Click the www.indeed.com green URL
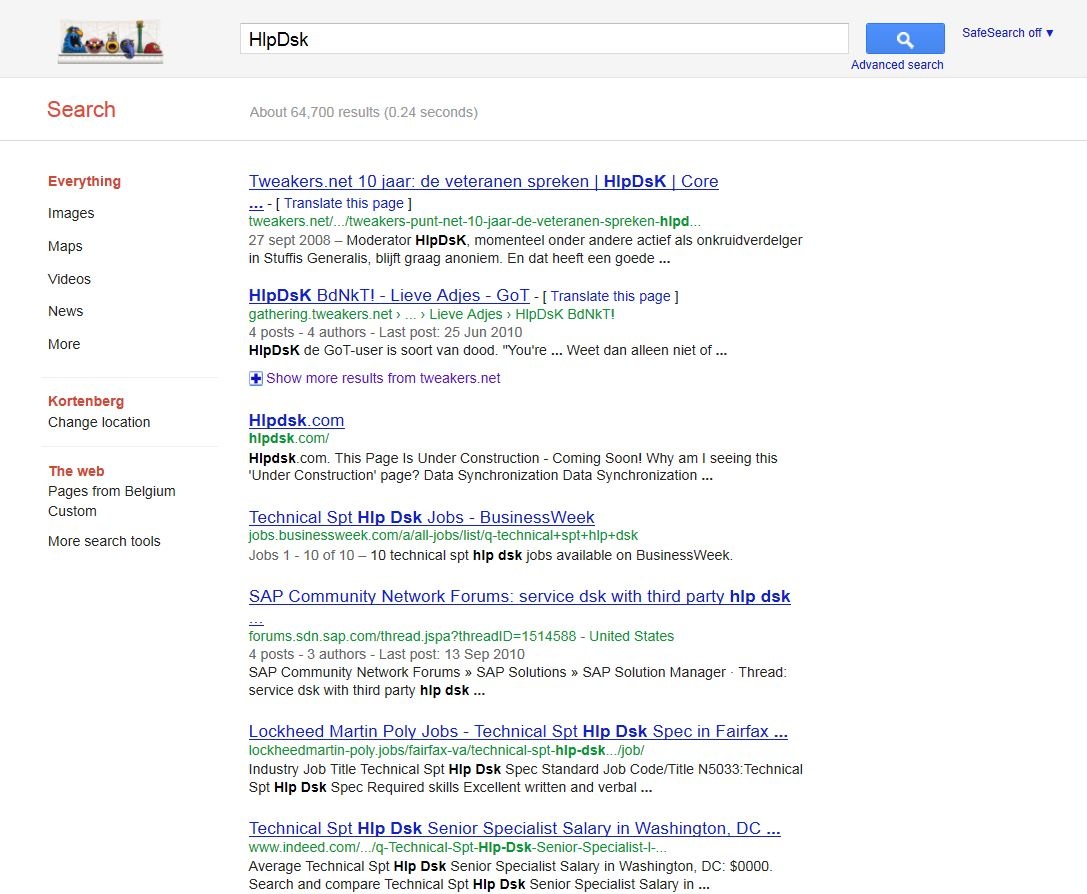This screenshot has width=1087, height=894. (458, 847)
